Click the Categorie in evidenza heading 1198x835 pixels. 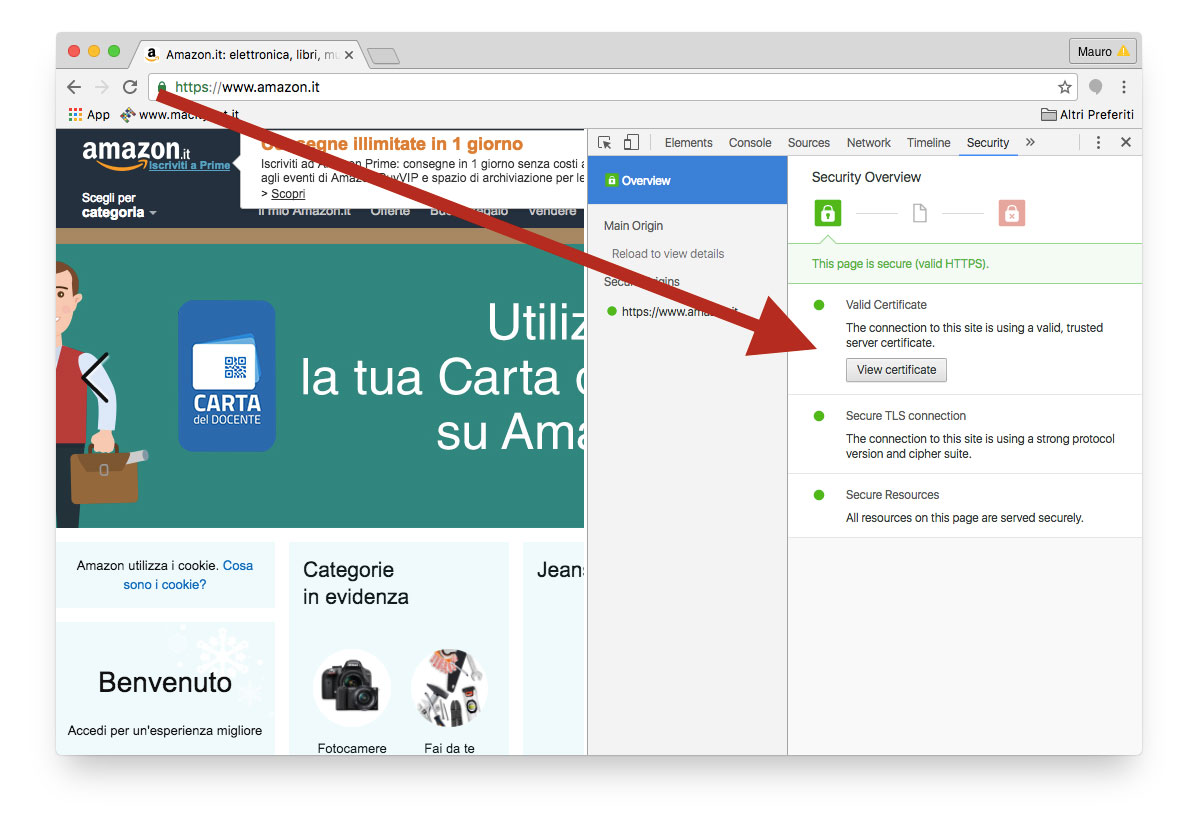click(356, 583)
